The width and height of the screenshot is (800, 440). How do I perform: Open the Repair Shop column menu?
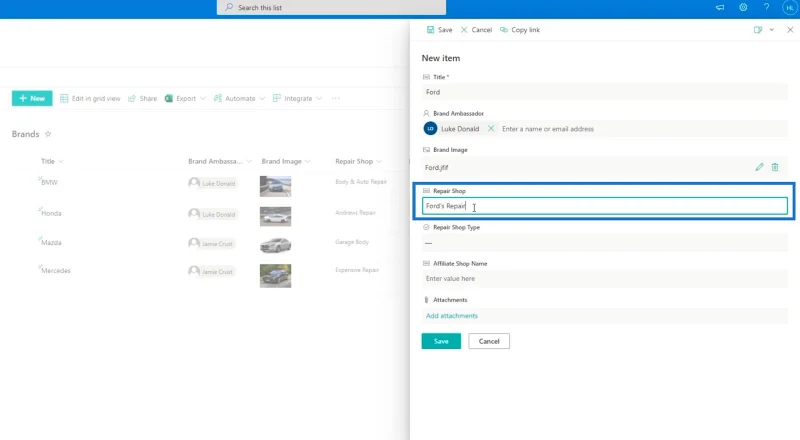(358, 161)
